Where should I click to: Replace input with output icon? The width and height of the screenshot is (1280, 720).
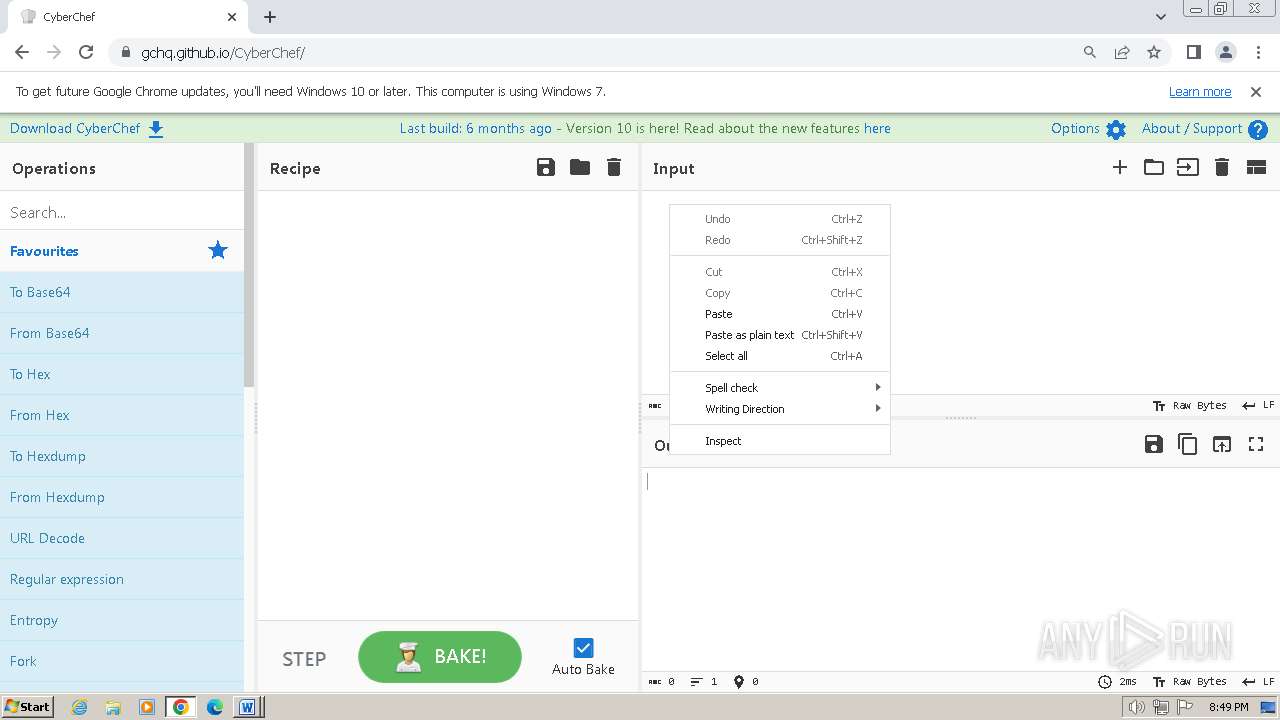[1222, 444]
